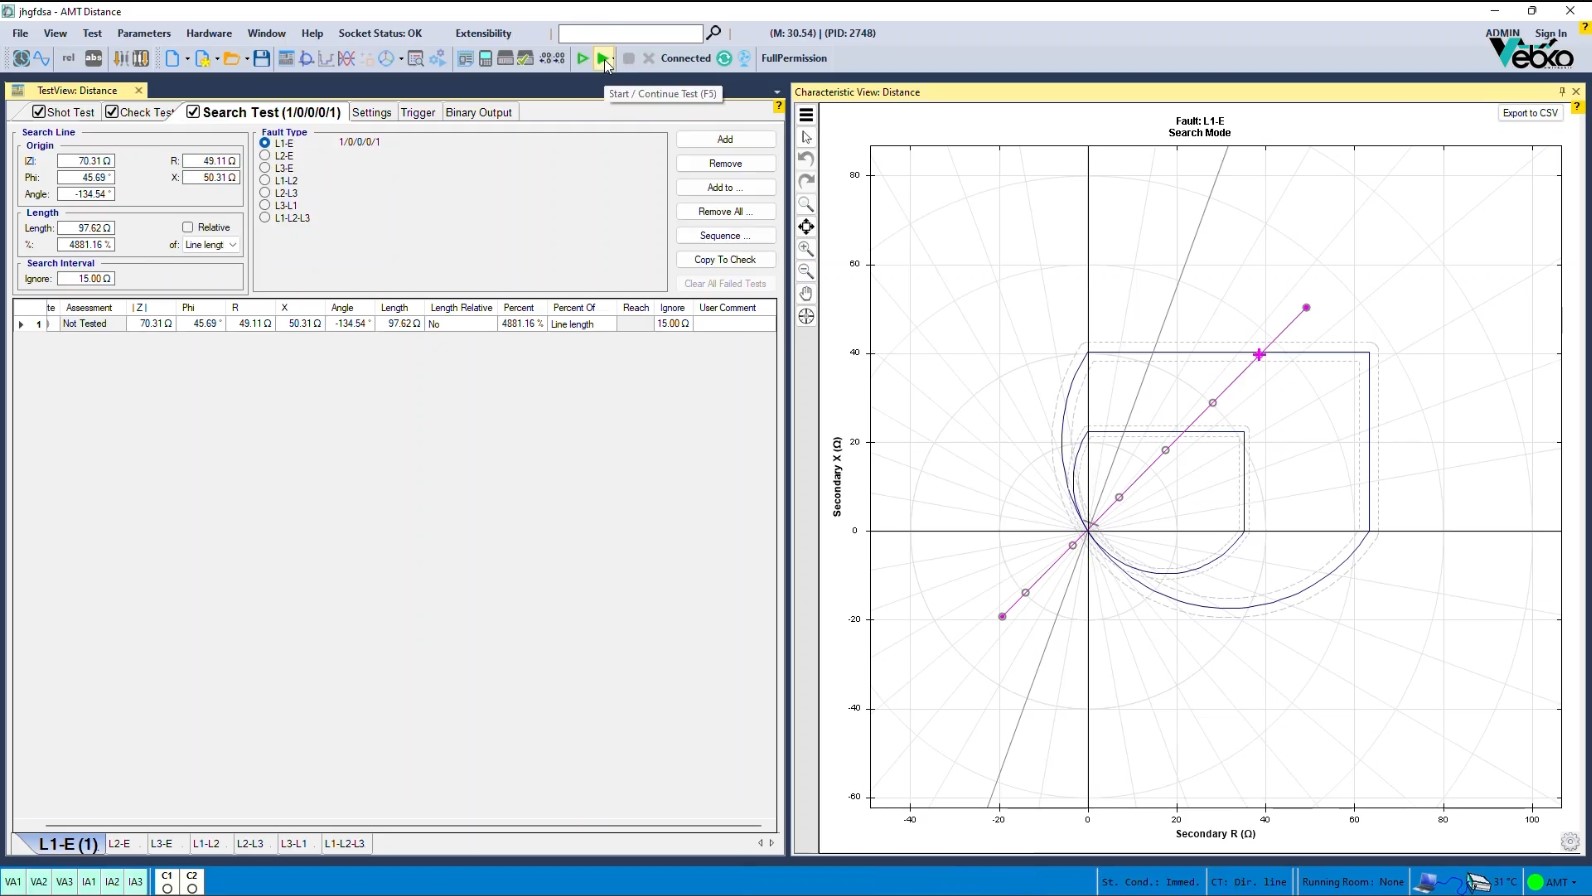Expand row 1 in the results table
This screenshot has width=1592, height=896.
[x=21, y=324]
